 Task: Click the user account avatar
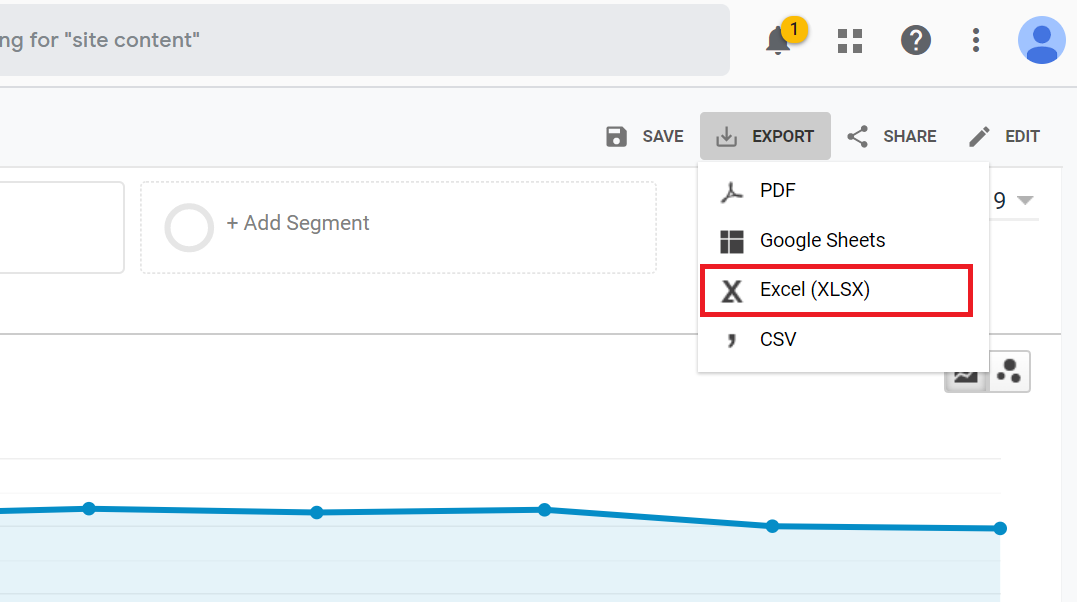pyautogui.click(x=1041, y=40)
